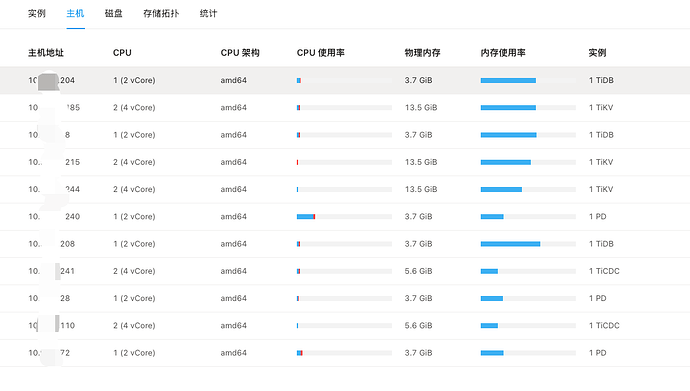This screenshot has height=391, width=690.
Task: Click the CPU 使用率 column header
Action: pos(321,53)
